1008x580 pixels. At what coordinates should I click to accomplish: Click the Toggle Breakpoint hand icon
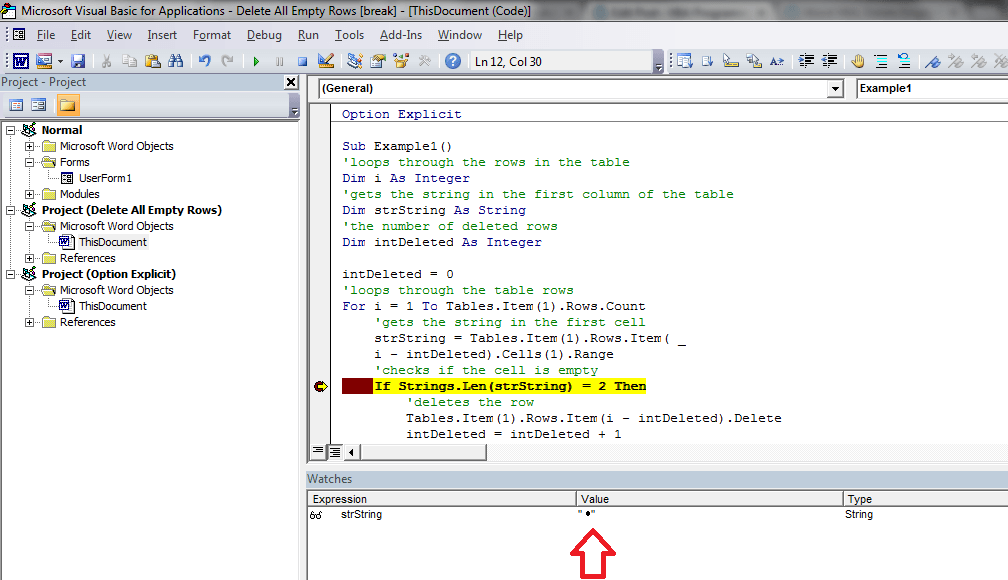tap(858, 61)
